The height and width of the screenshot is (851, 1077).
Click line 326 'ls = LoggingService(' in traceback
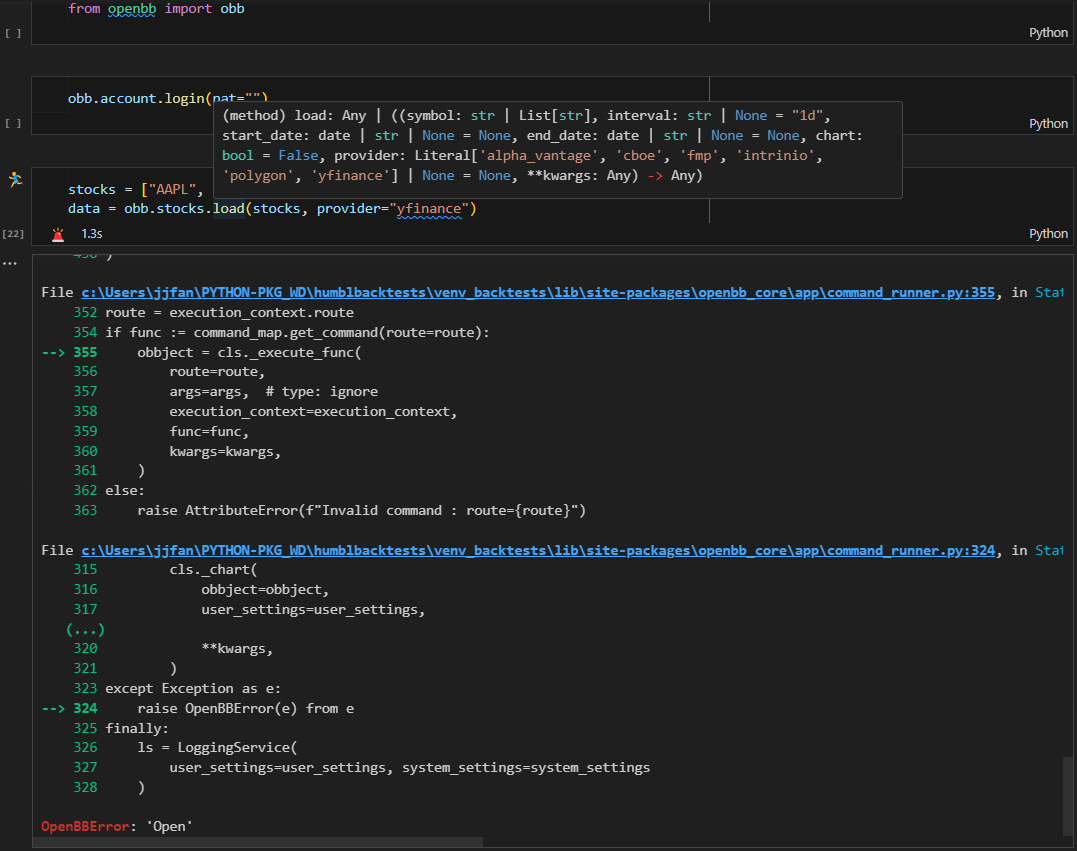coord(217,747)
